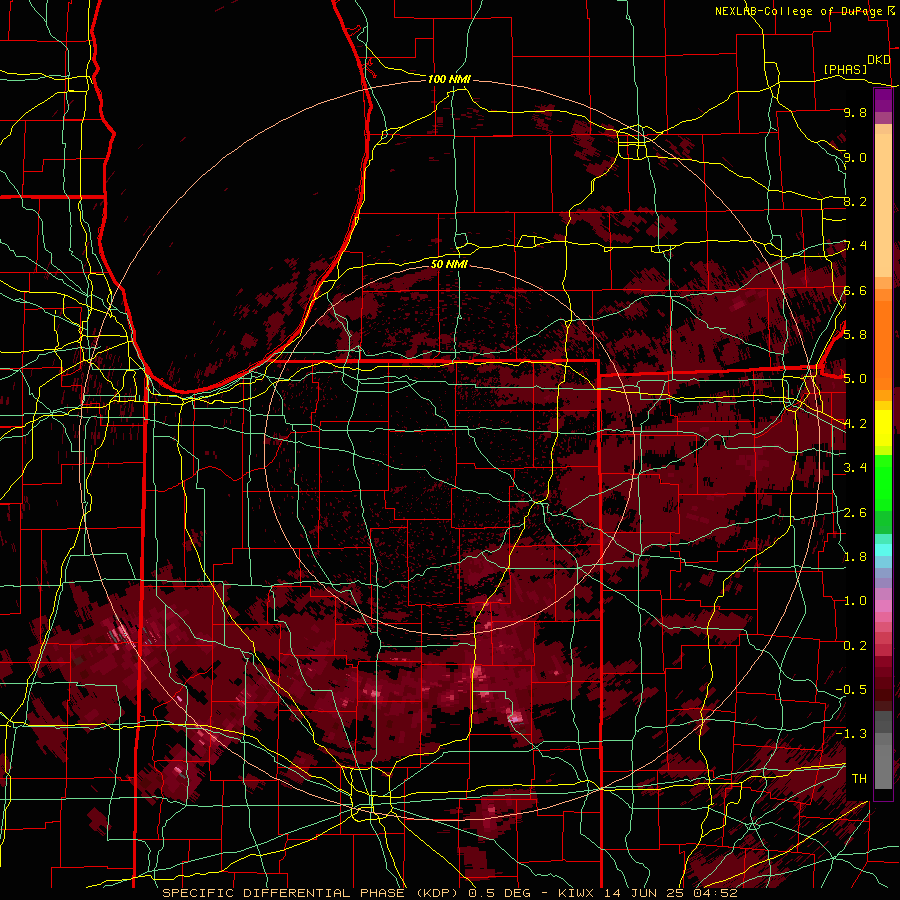Click the 9.0 color scale value
This screenshot has width=900, height=900.
click(855, 157)
